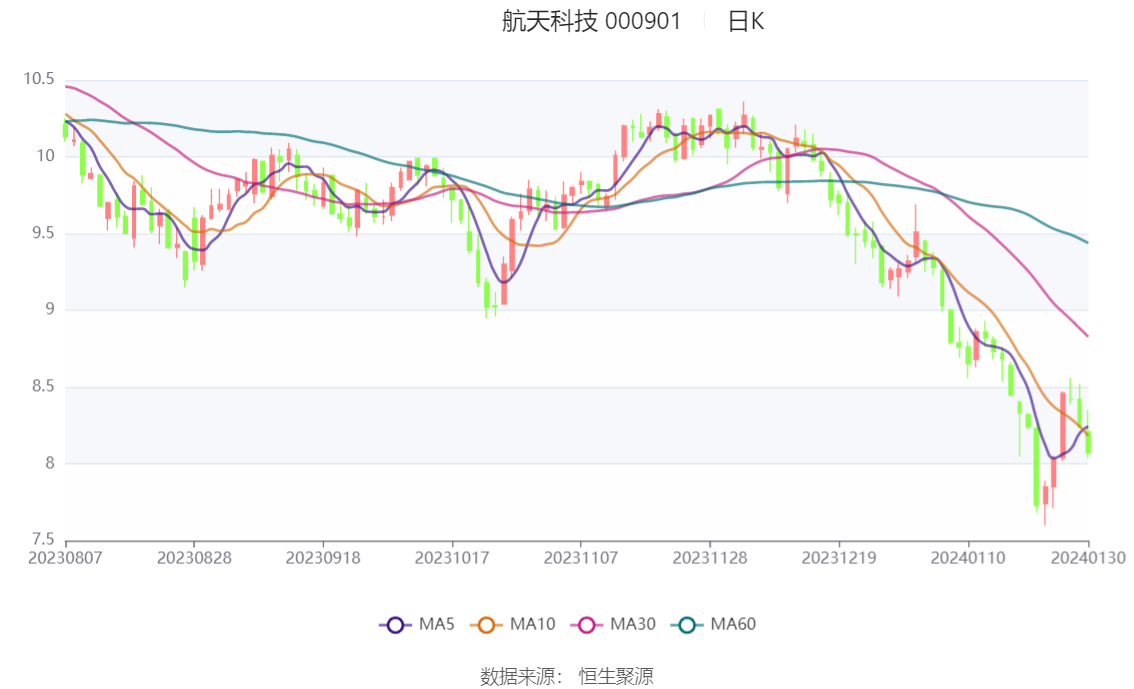Click the 7.5 price axis label

click(44, 540)
